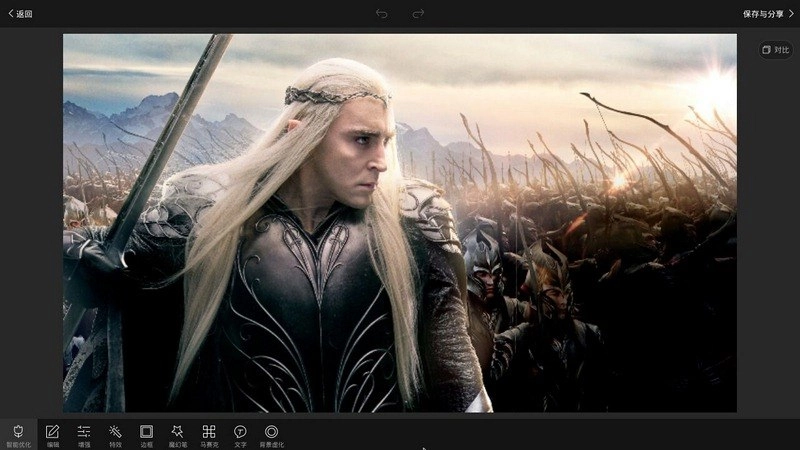
Task: Toggle the 对比 compare view
Action: coord(775,50)
